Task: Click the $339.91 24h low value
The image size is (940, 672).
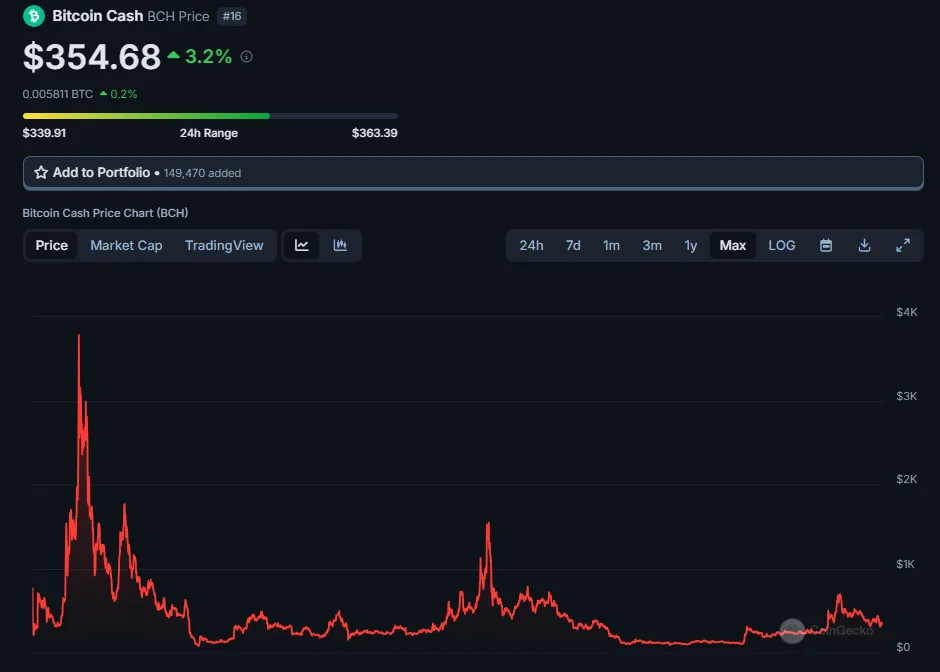Action: pos(44,133)
